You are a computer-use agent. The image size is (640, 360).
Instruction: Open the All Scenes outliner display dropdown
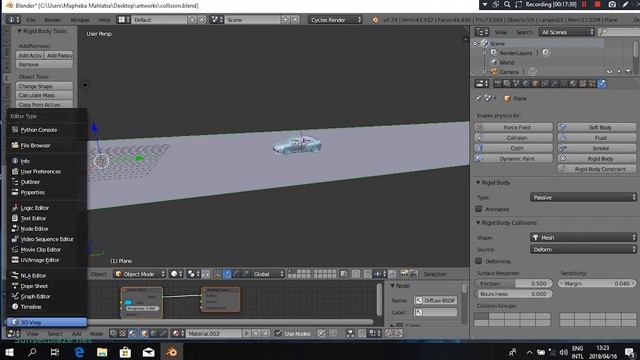tap(567, 32)
